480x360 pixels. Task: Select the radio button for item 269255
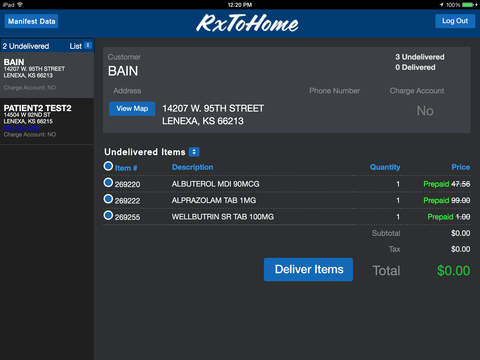pyautogui.click(x=108, y=215)
